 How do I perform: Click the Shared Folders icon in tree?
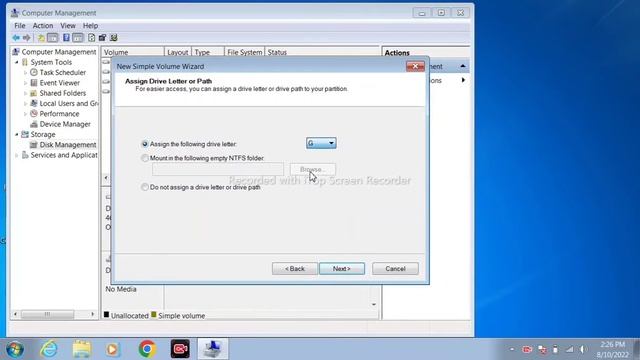(x=34, y=93)
